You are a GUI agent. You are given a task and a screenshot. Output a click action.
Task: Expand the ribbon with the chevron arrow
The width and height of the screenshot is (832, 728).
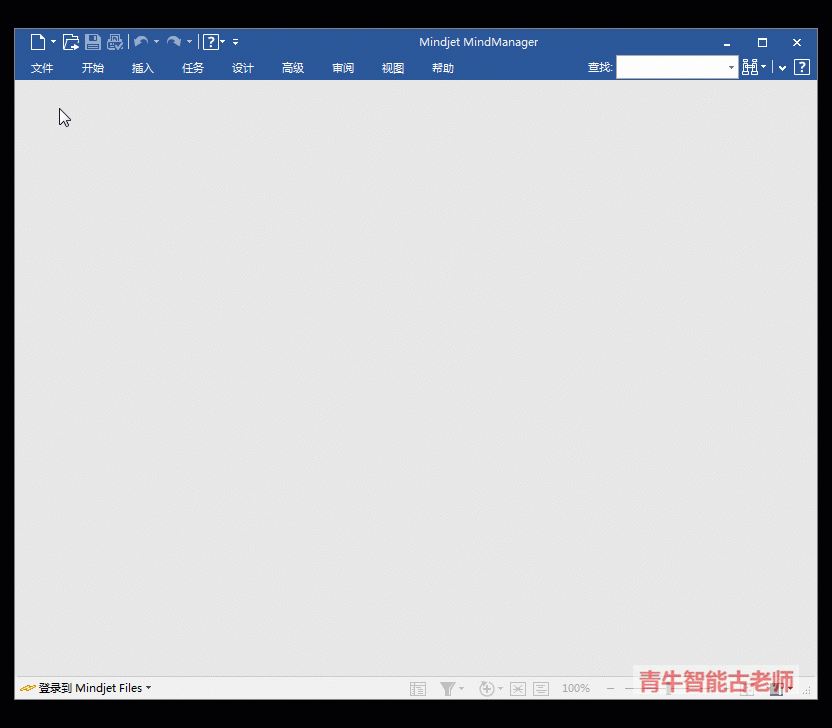(782, 68)
